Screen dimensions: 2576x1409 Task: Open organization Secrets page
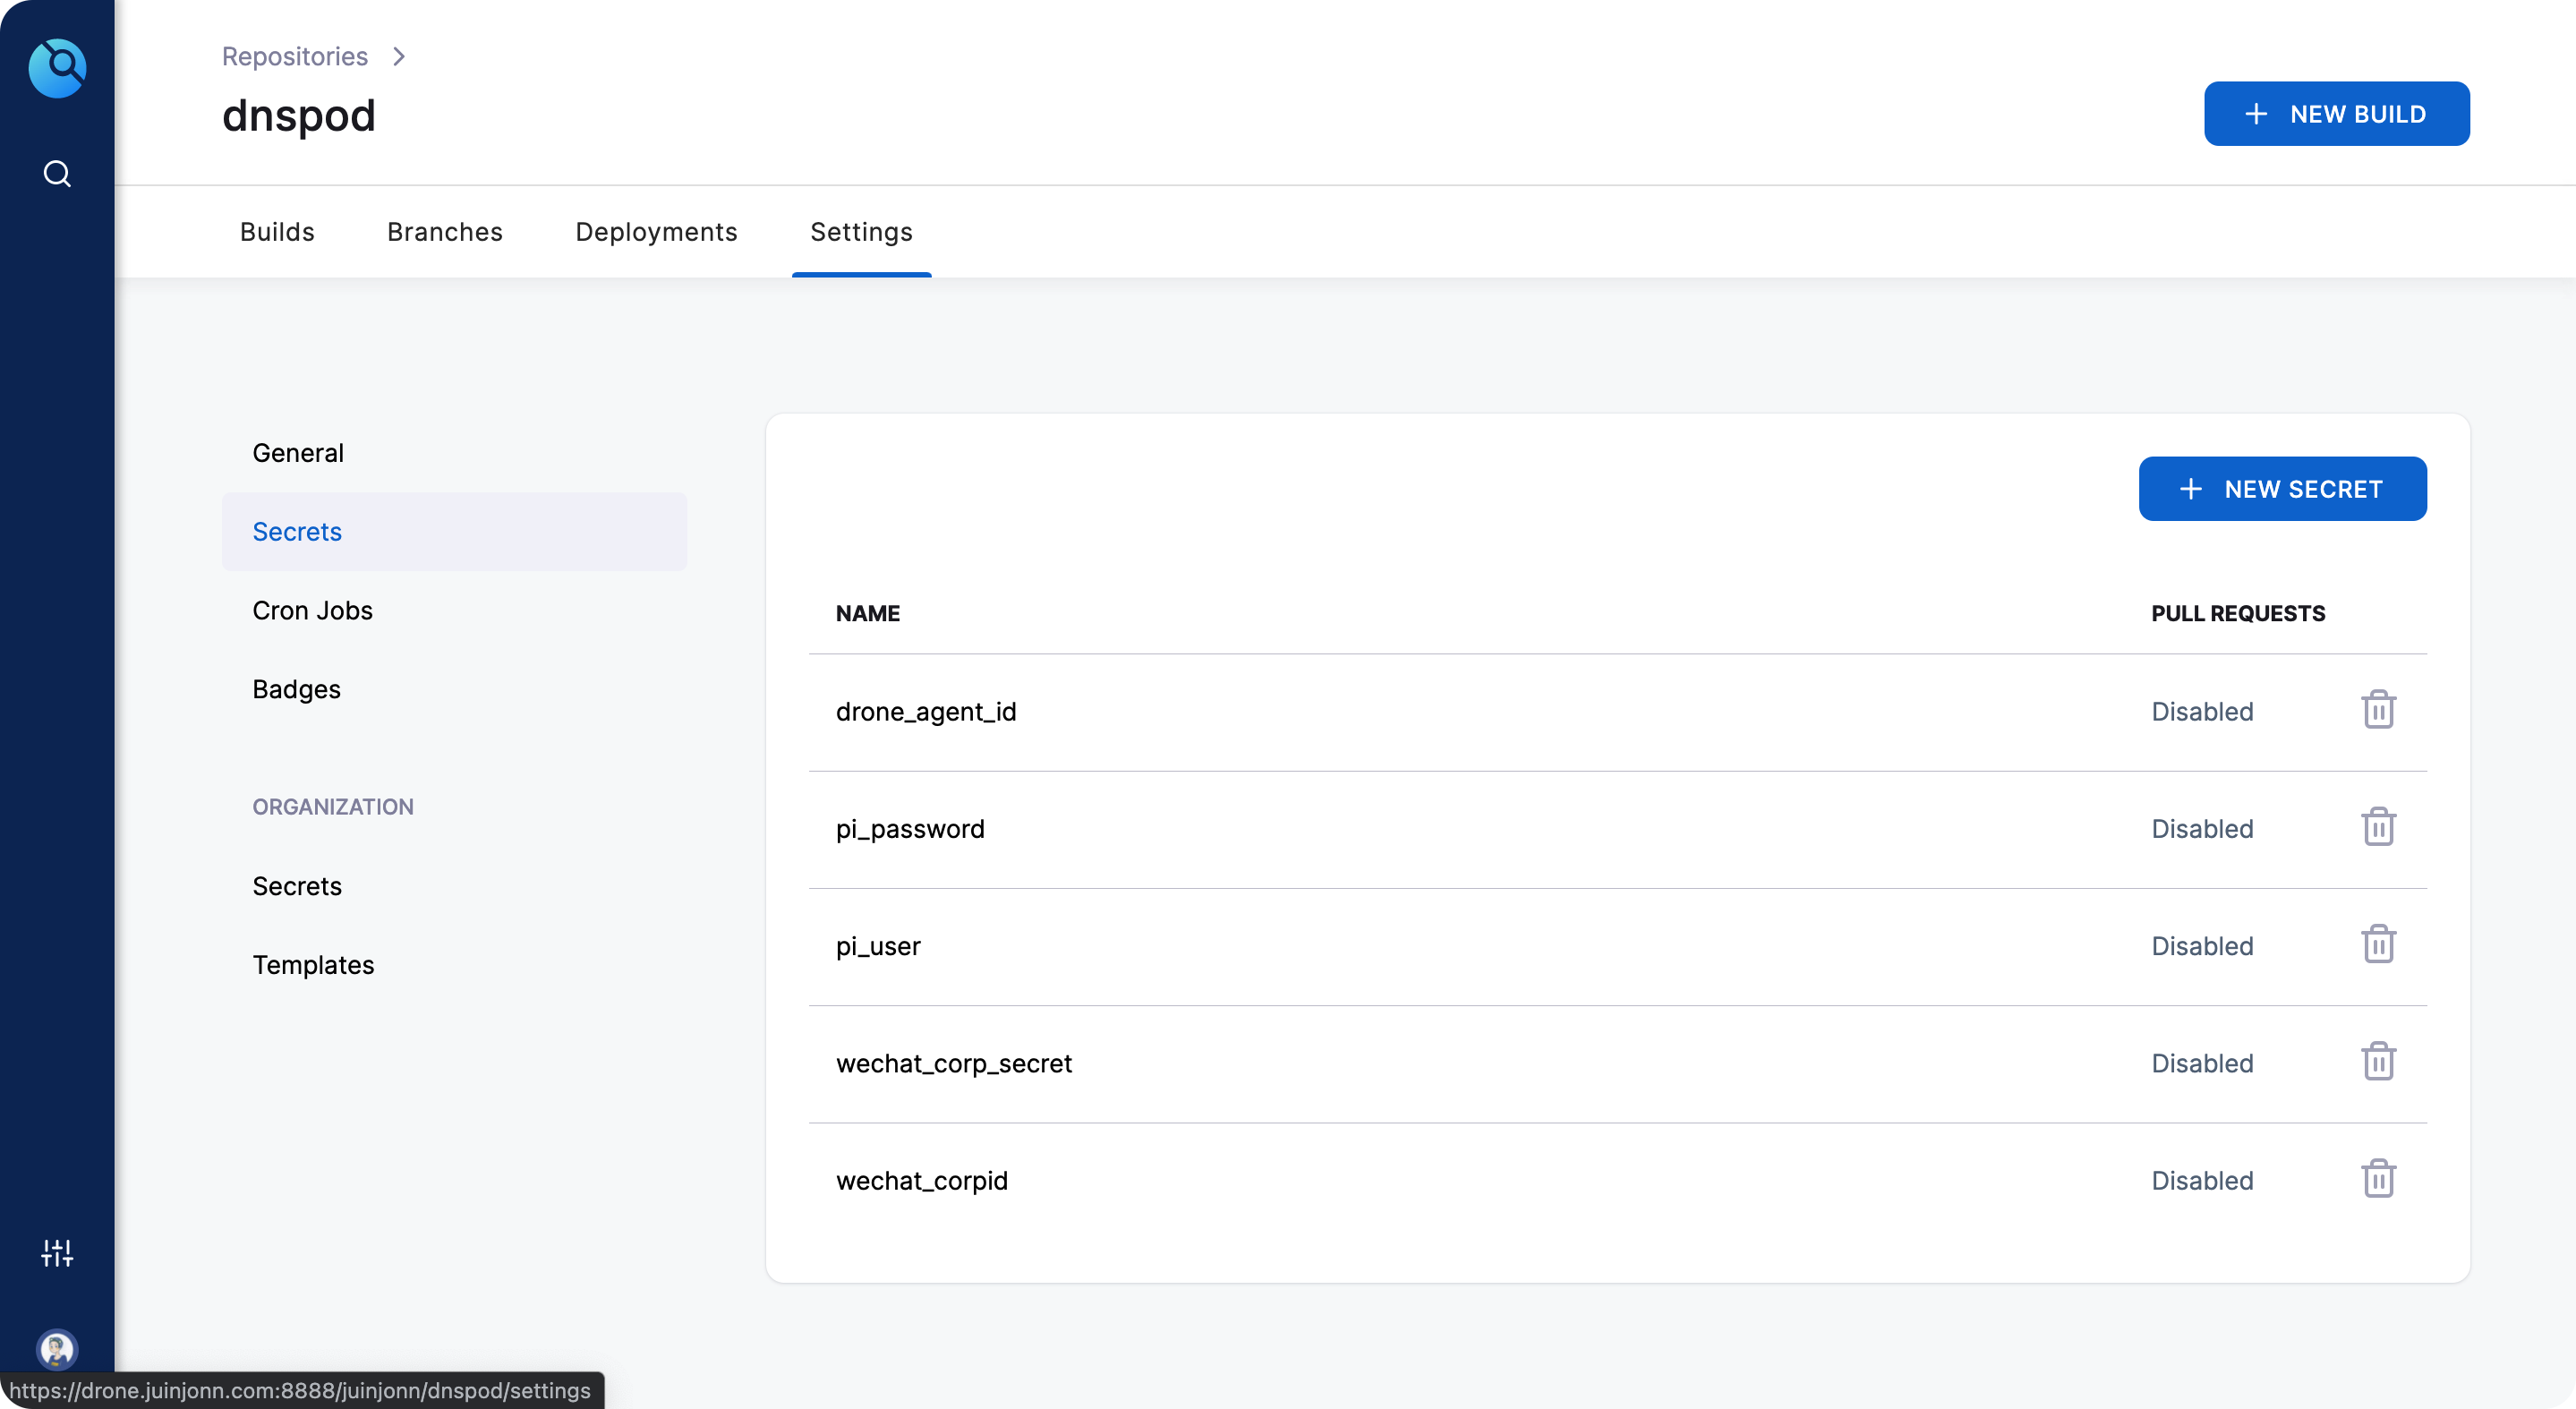tap(296, 886)
